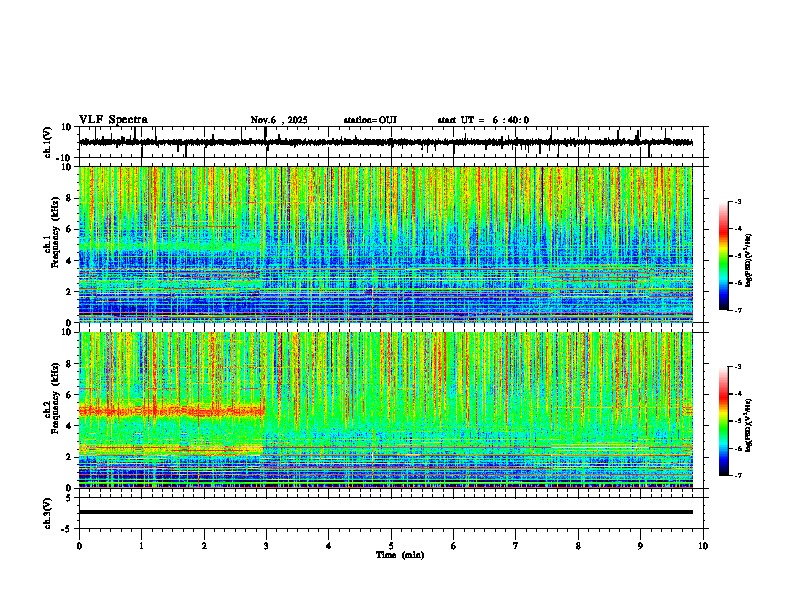Image resolution: width=792 pixels, height=612 pixels.
Task: Click time-axis tick label "7"
Action: (x=516, y=546)
